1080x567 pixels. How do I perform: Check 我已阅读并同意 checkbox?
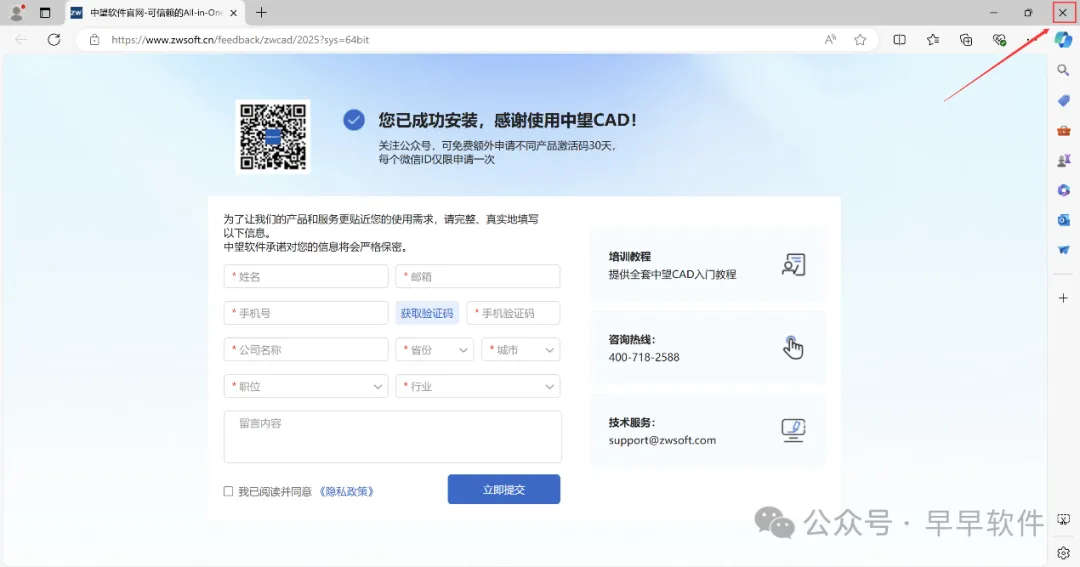(x=228, y=491)
